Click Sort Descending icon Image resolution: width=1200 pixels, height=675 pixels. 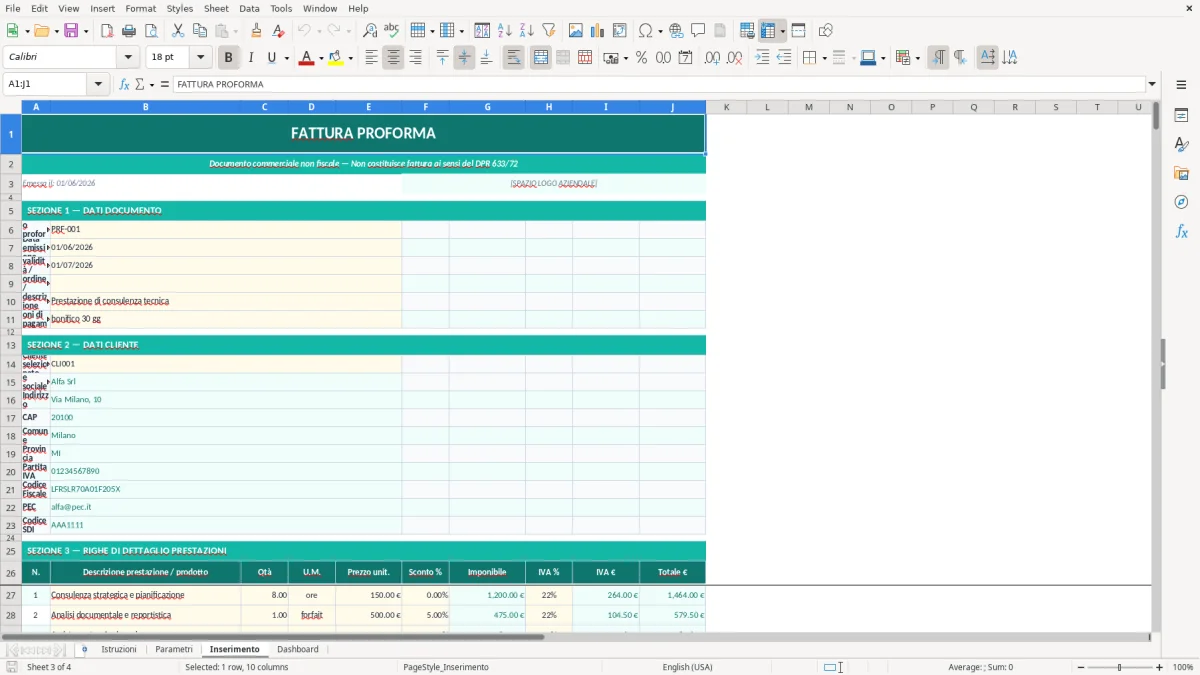[x=526, y=31]
